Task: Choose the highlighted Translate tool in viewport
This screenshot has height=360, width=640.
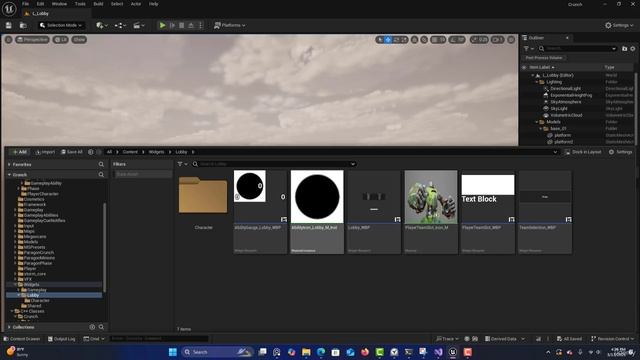Action: 388,40
